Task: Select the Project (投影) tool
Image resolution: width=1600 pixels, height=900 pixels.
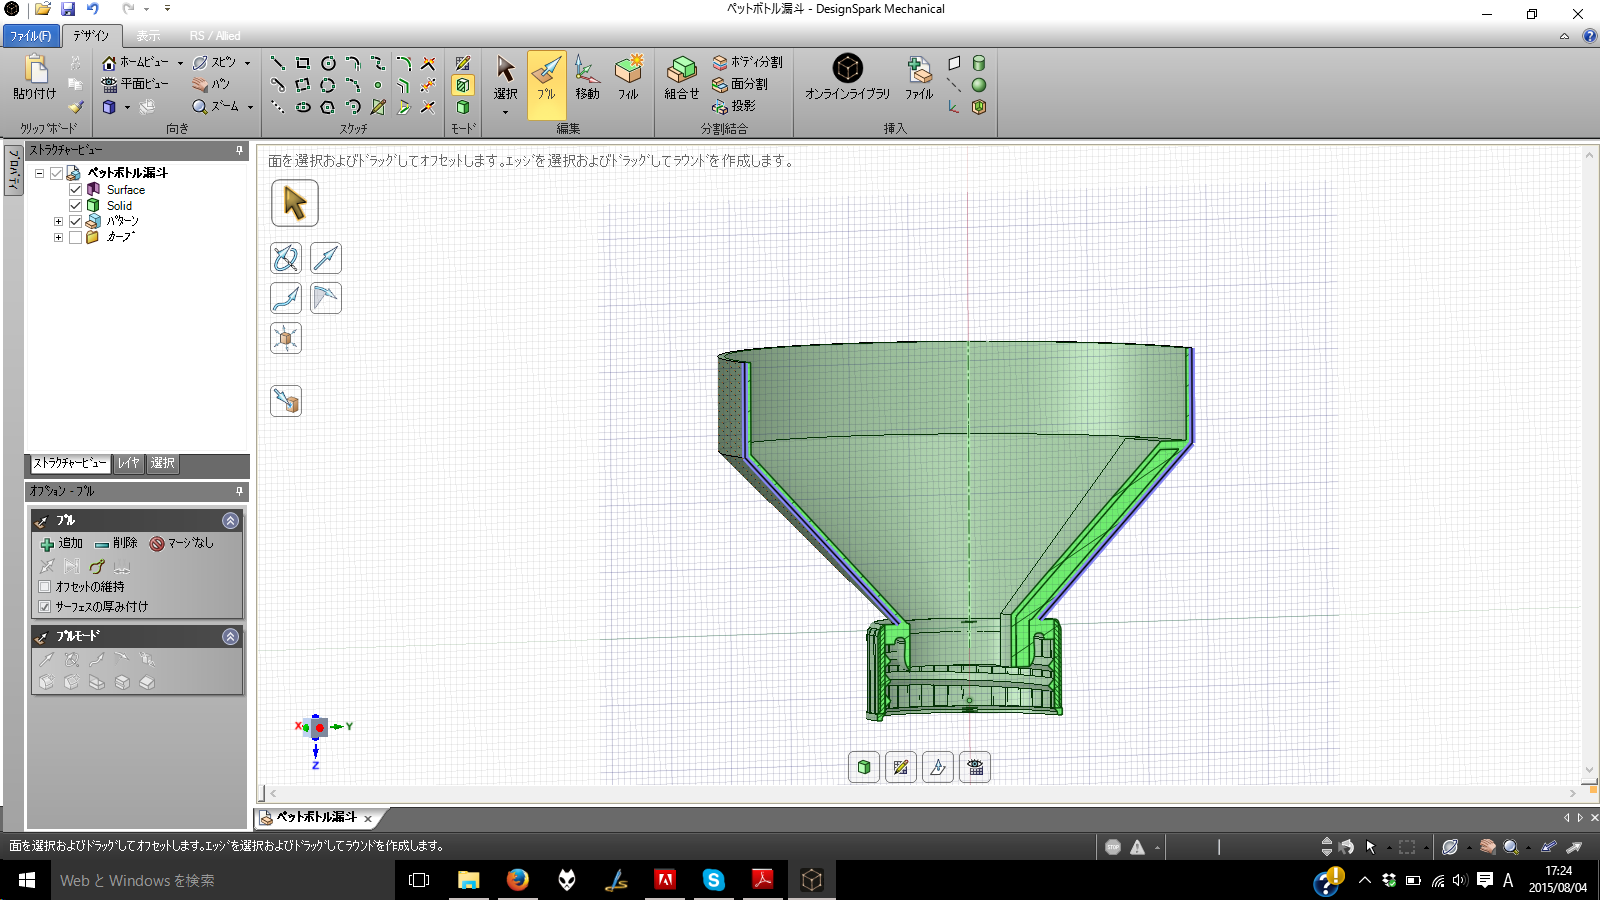Action: (734, 106)
